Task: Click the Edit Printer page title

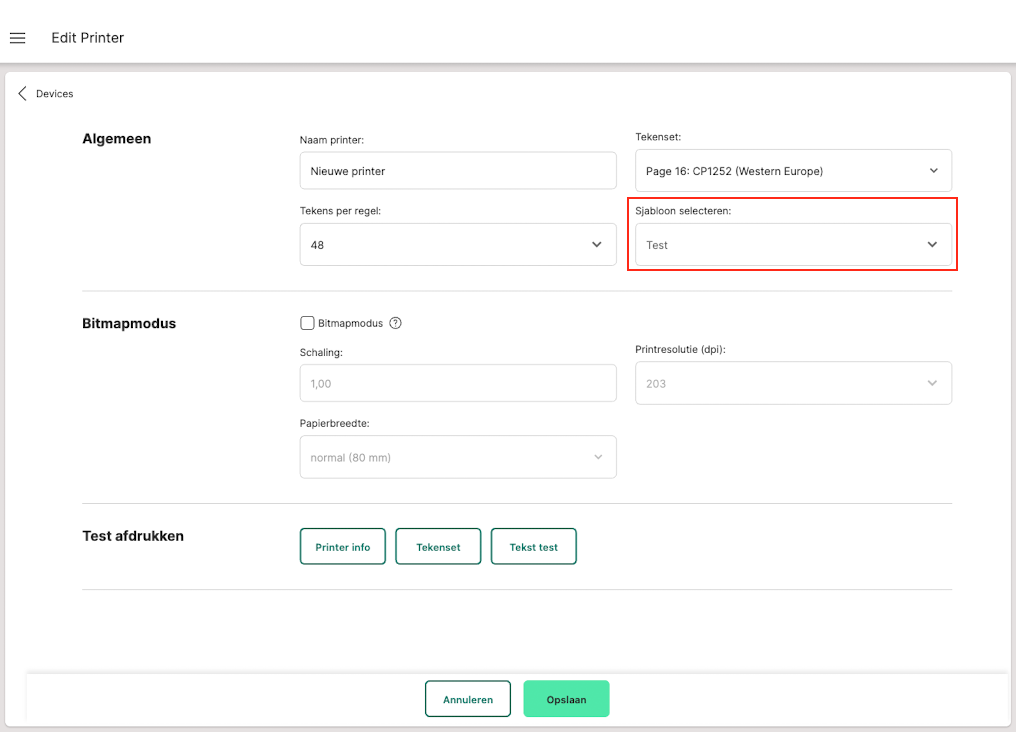Action: point(88,38)
